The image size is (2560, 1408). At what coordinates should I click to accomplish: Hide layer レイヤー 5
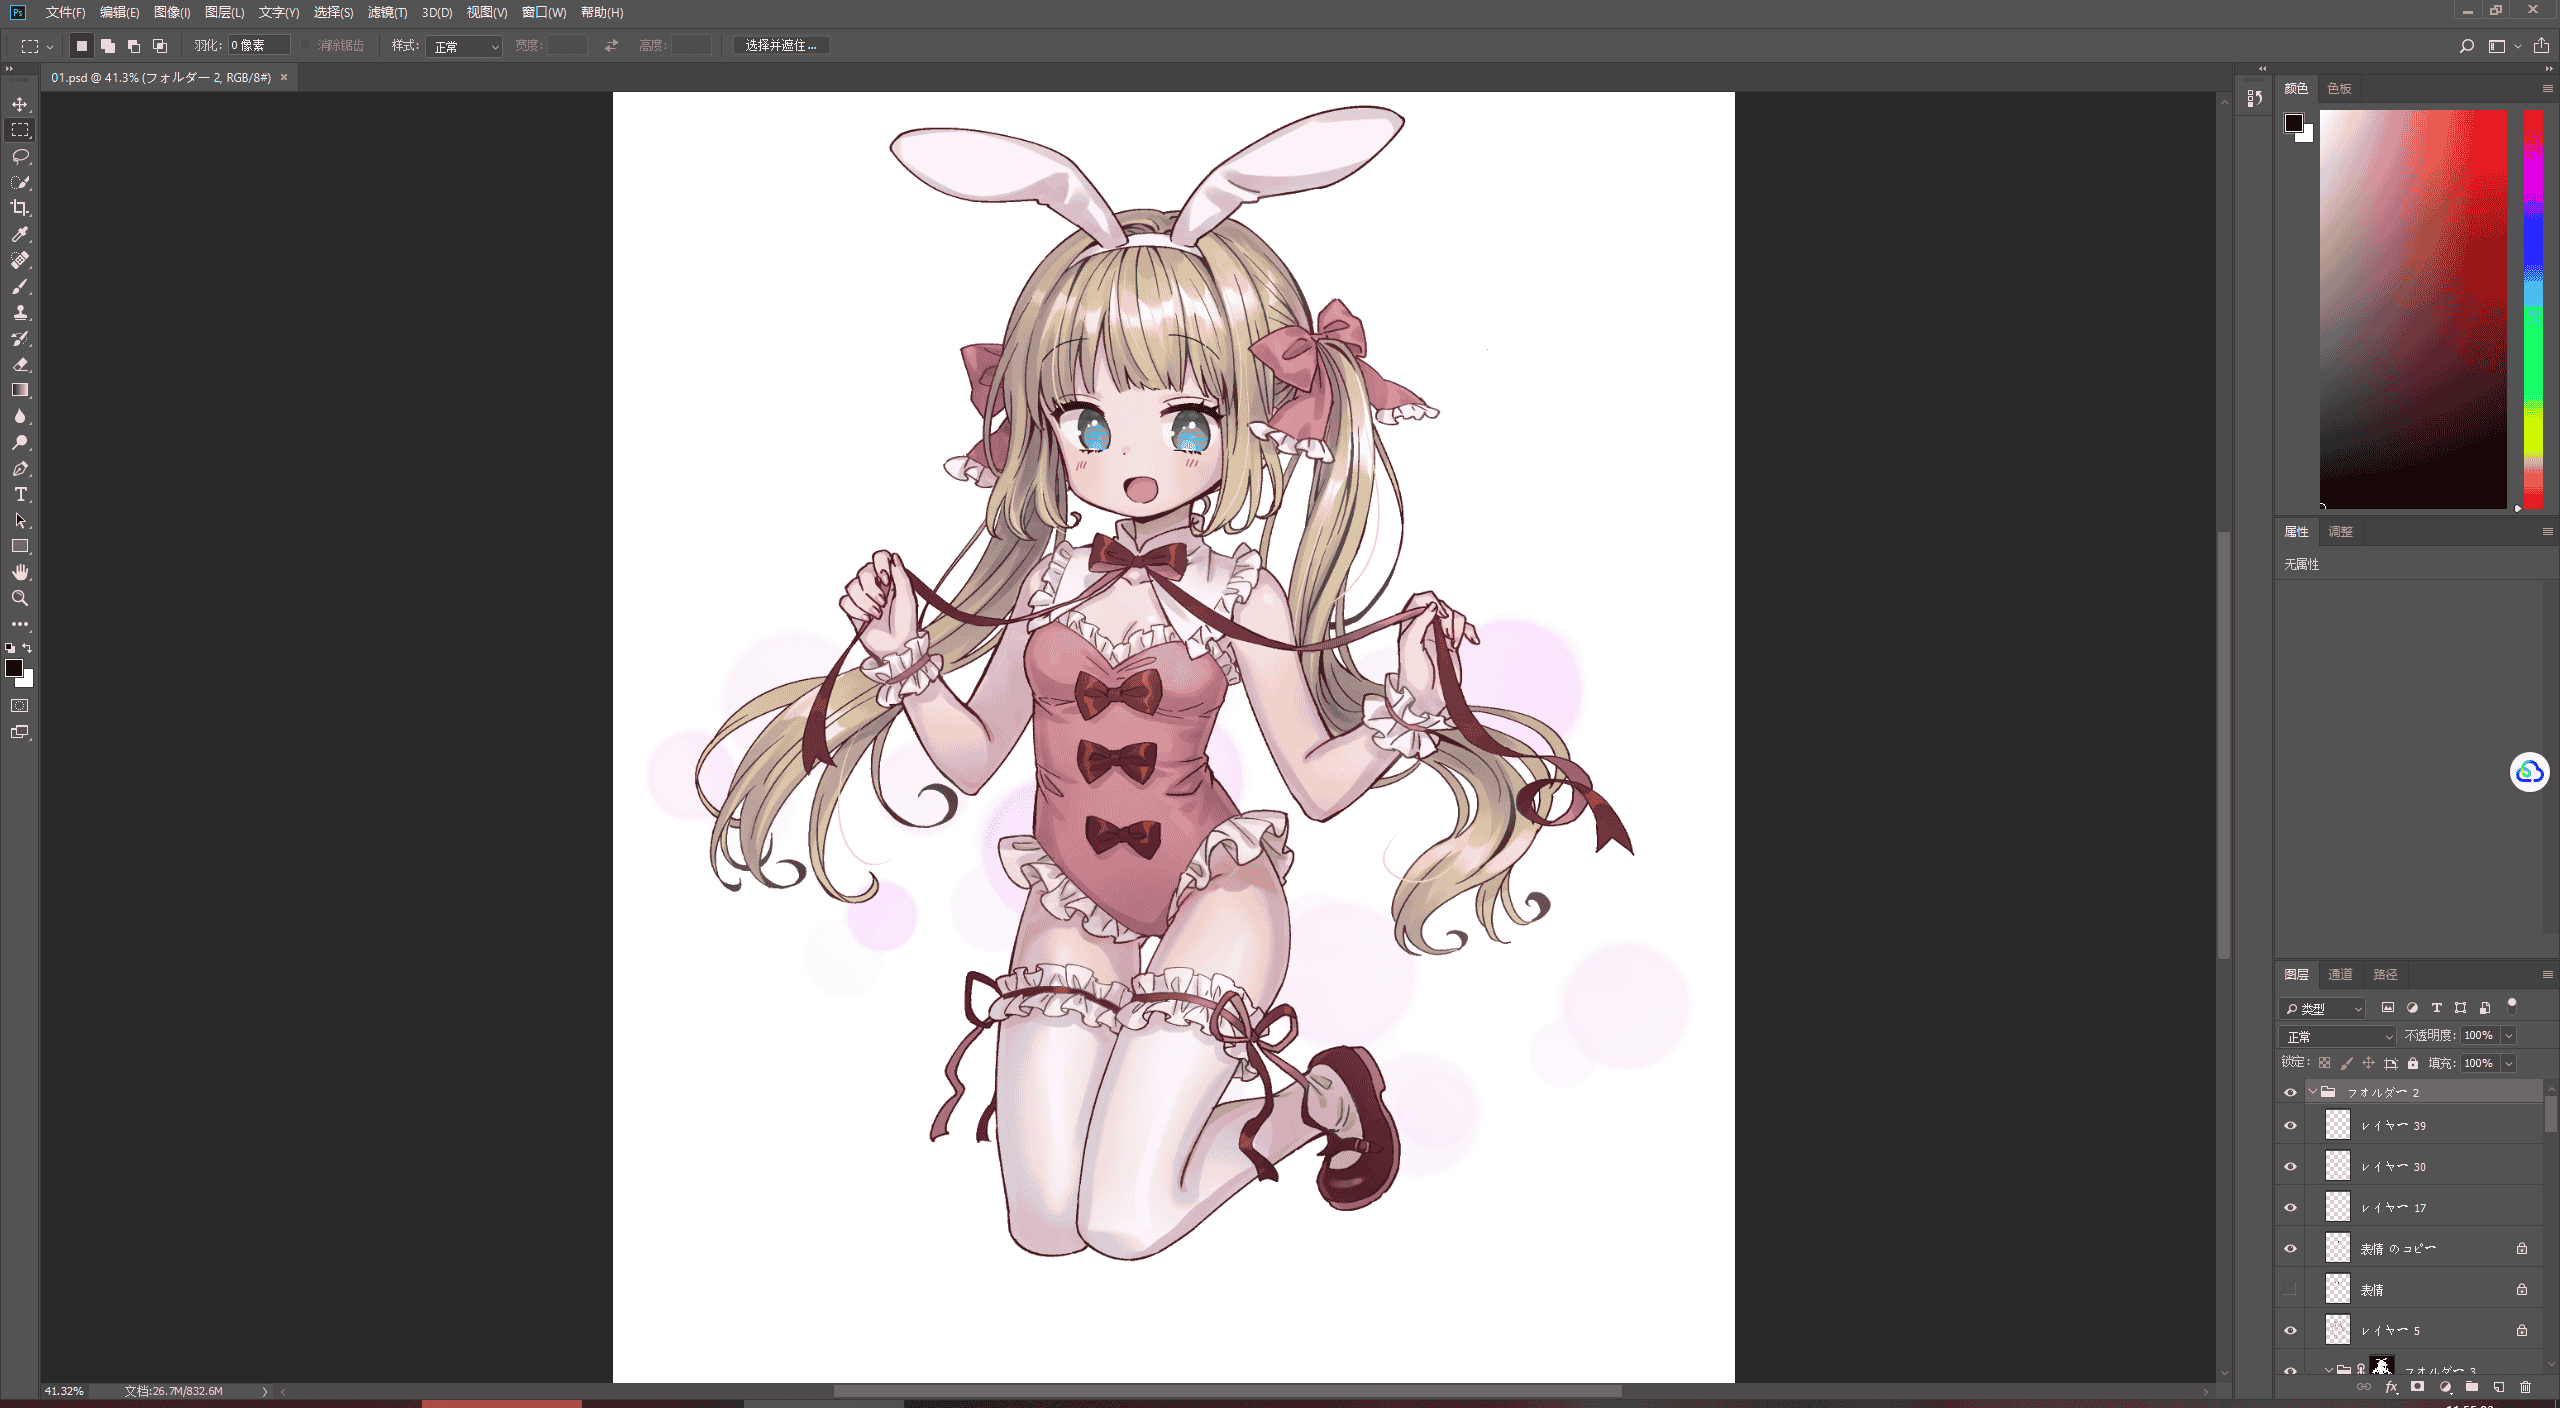click(x=2290, y=1330)
